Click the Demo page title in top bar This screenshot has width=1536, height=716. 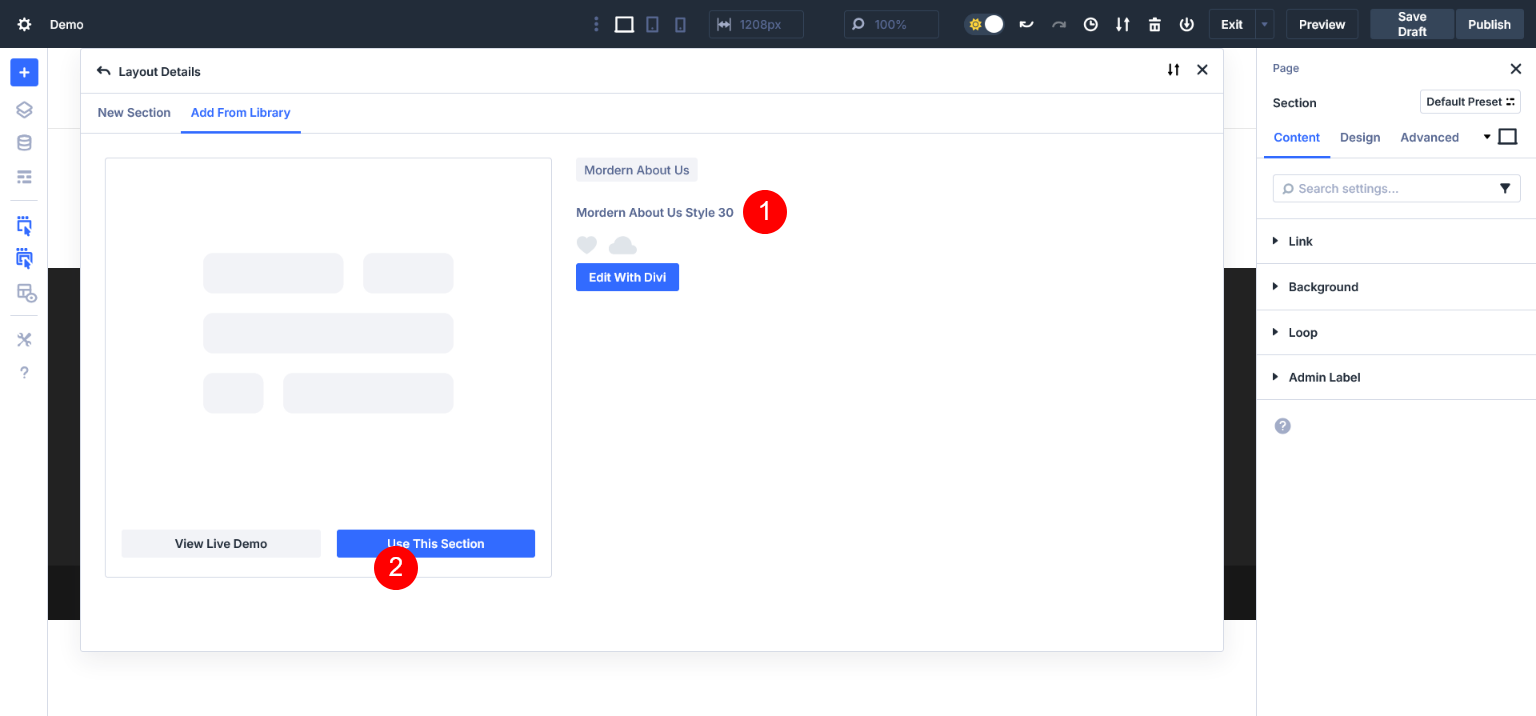click(x=67, y=24)
